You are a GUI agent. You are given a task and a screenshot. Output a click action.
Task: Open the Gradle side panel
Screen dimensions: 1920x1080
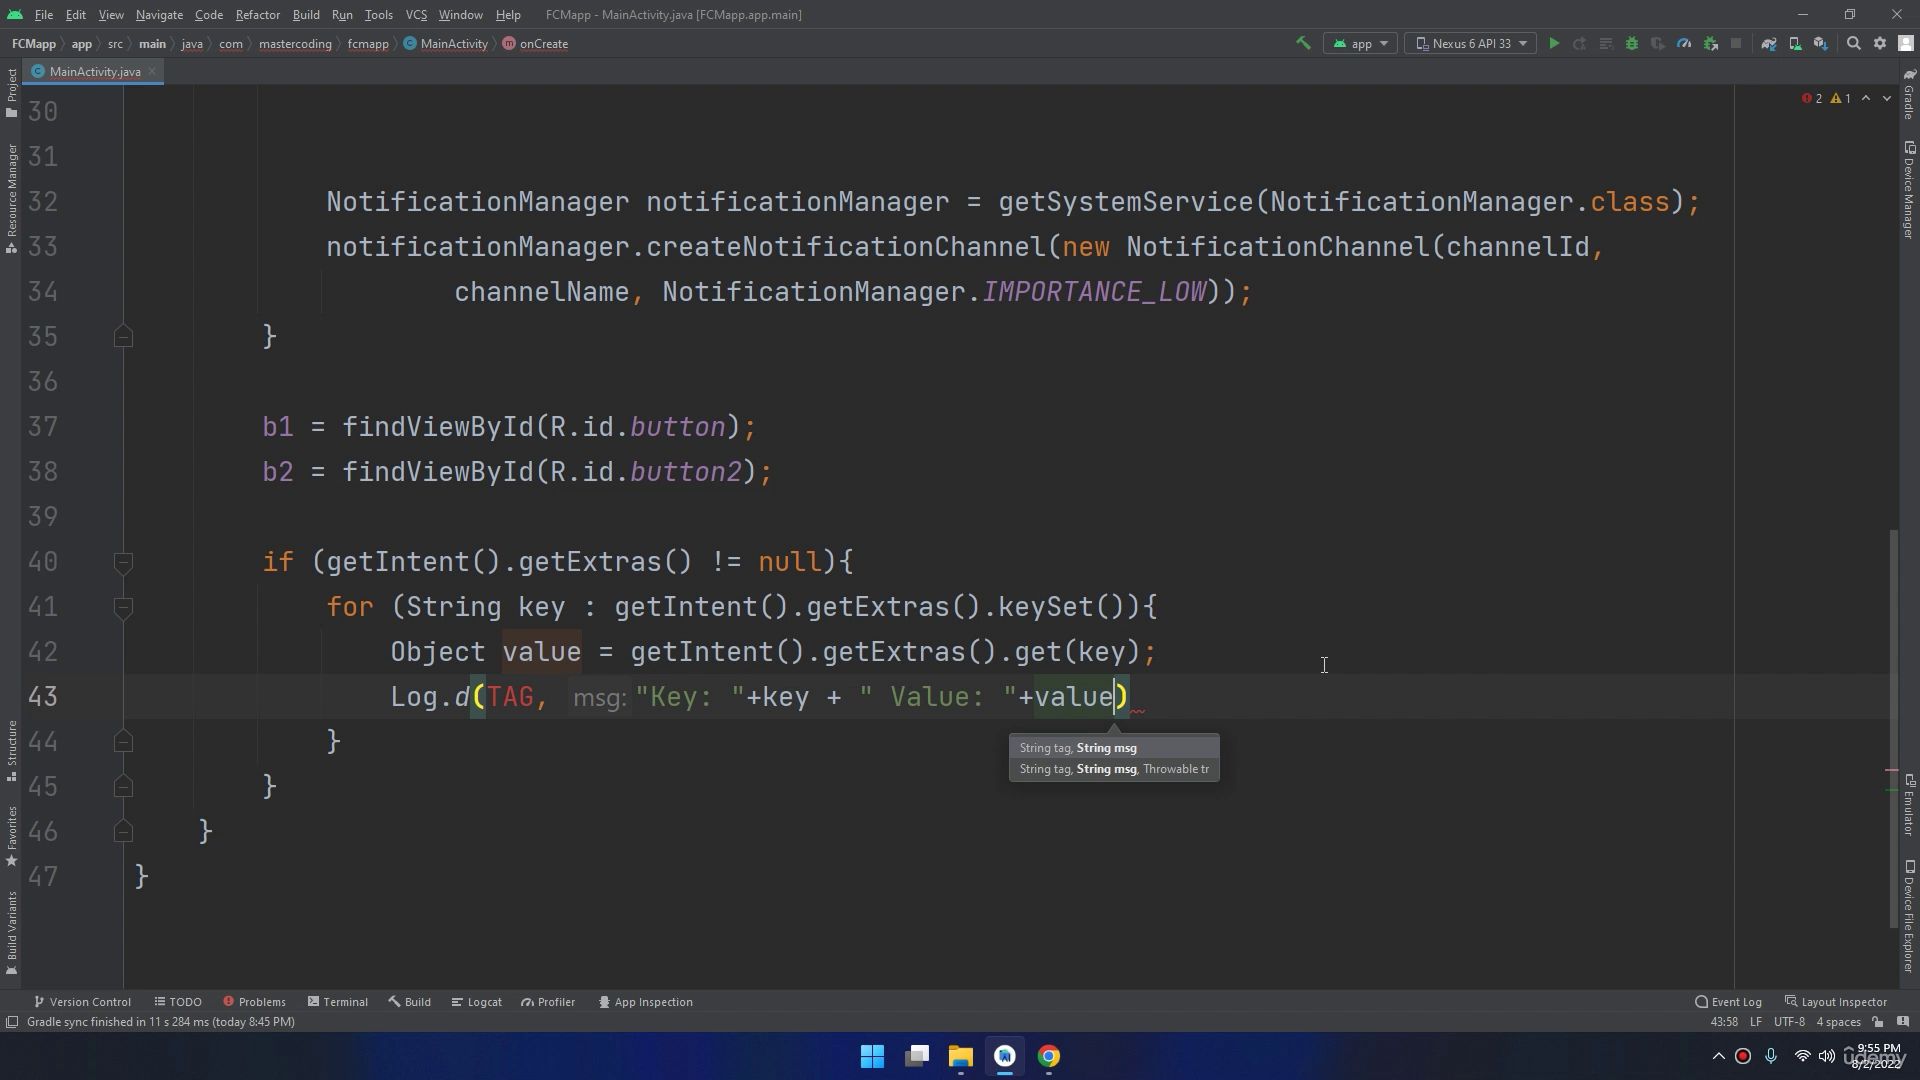1909,93
